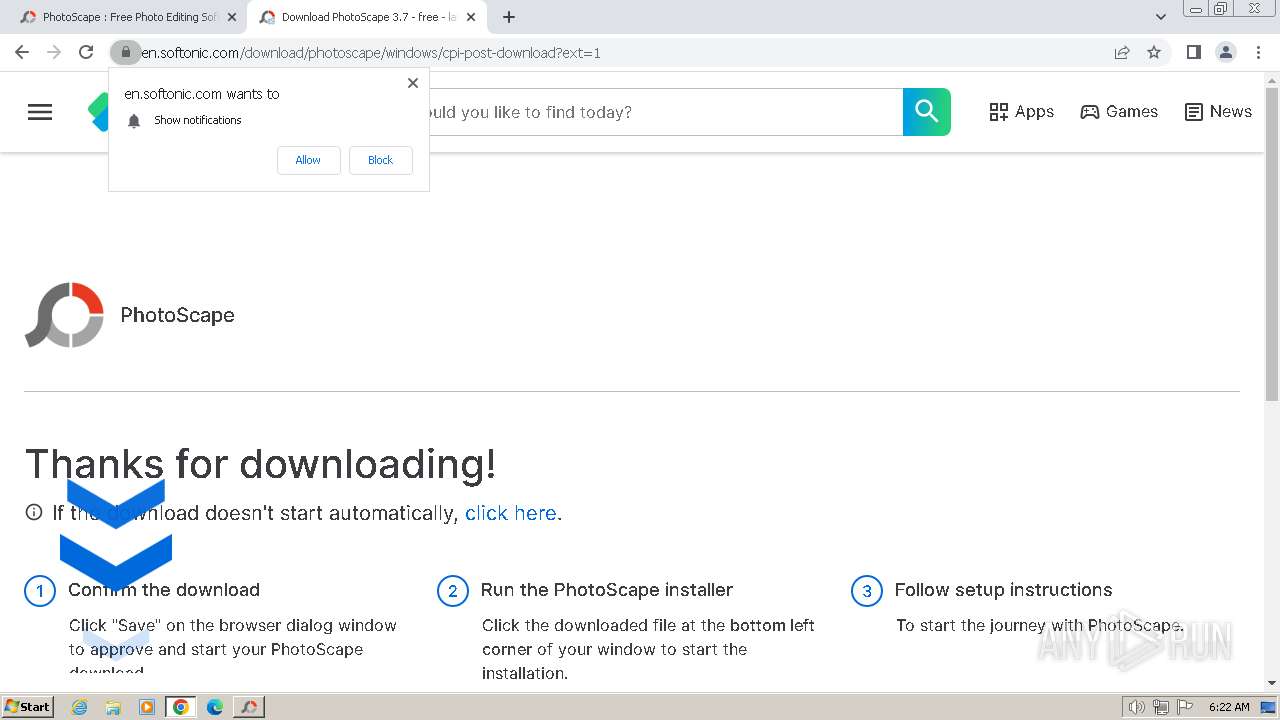Open Microsoft Edge from taskbar
The width and height of the screenshot is (1280, 720).
coord(215,707)
